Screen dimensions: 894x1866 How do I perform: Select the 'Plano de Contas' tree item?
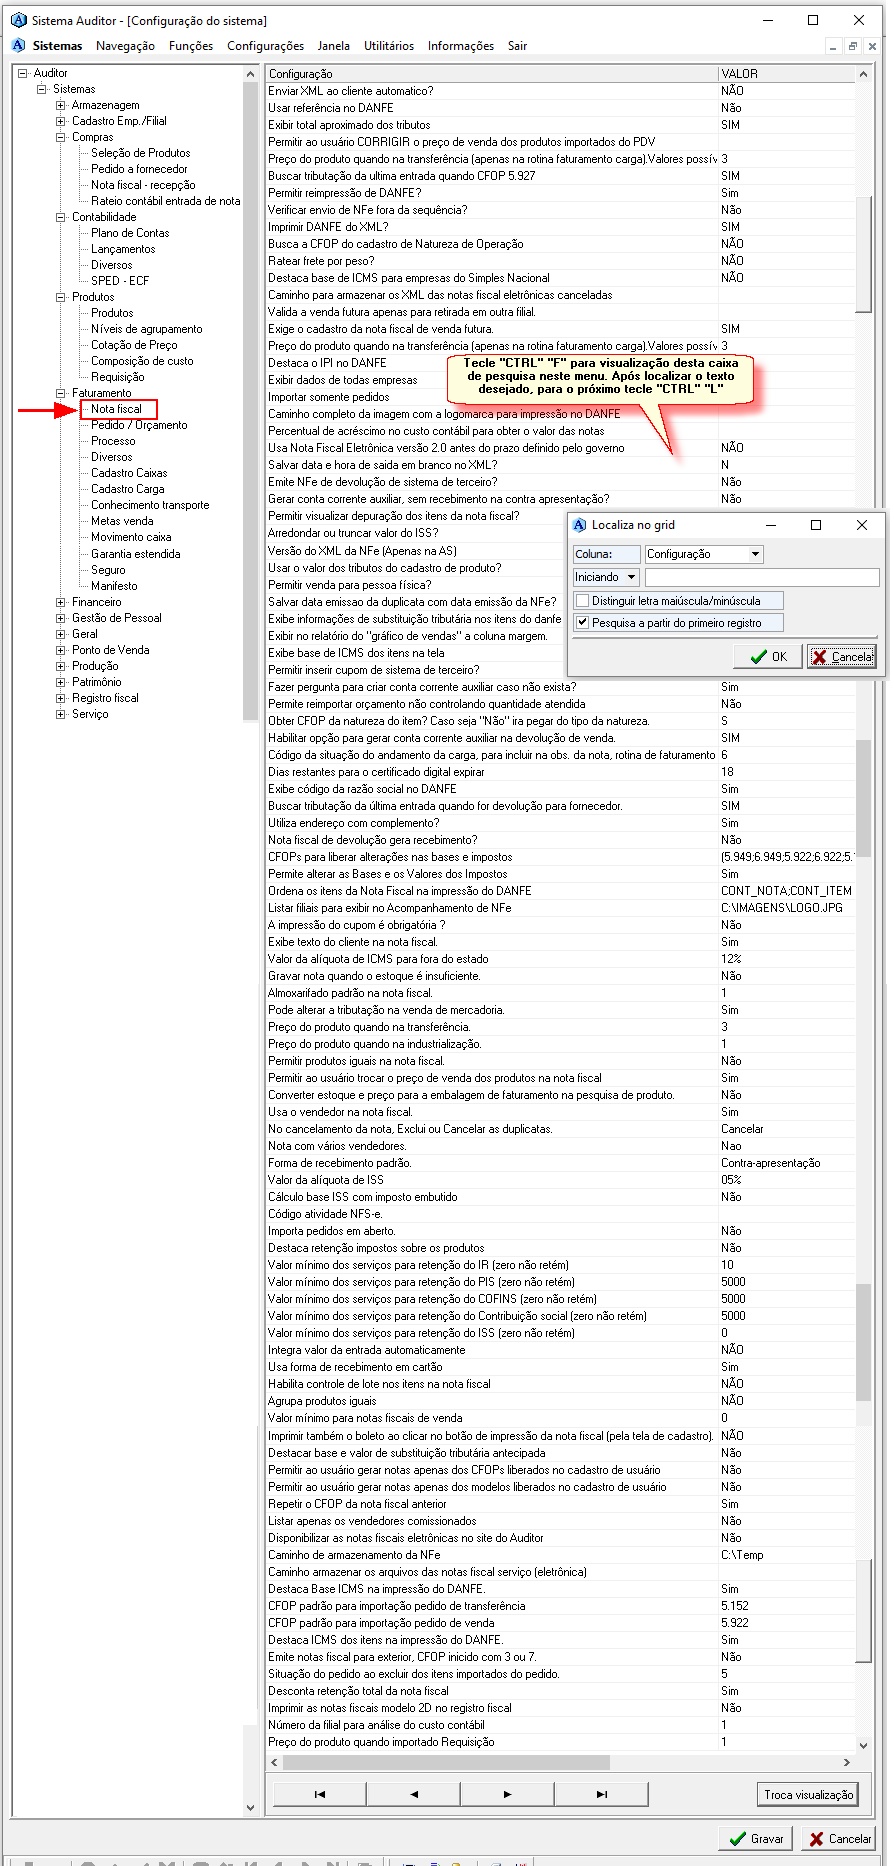(130, 233)
